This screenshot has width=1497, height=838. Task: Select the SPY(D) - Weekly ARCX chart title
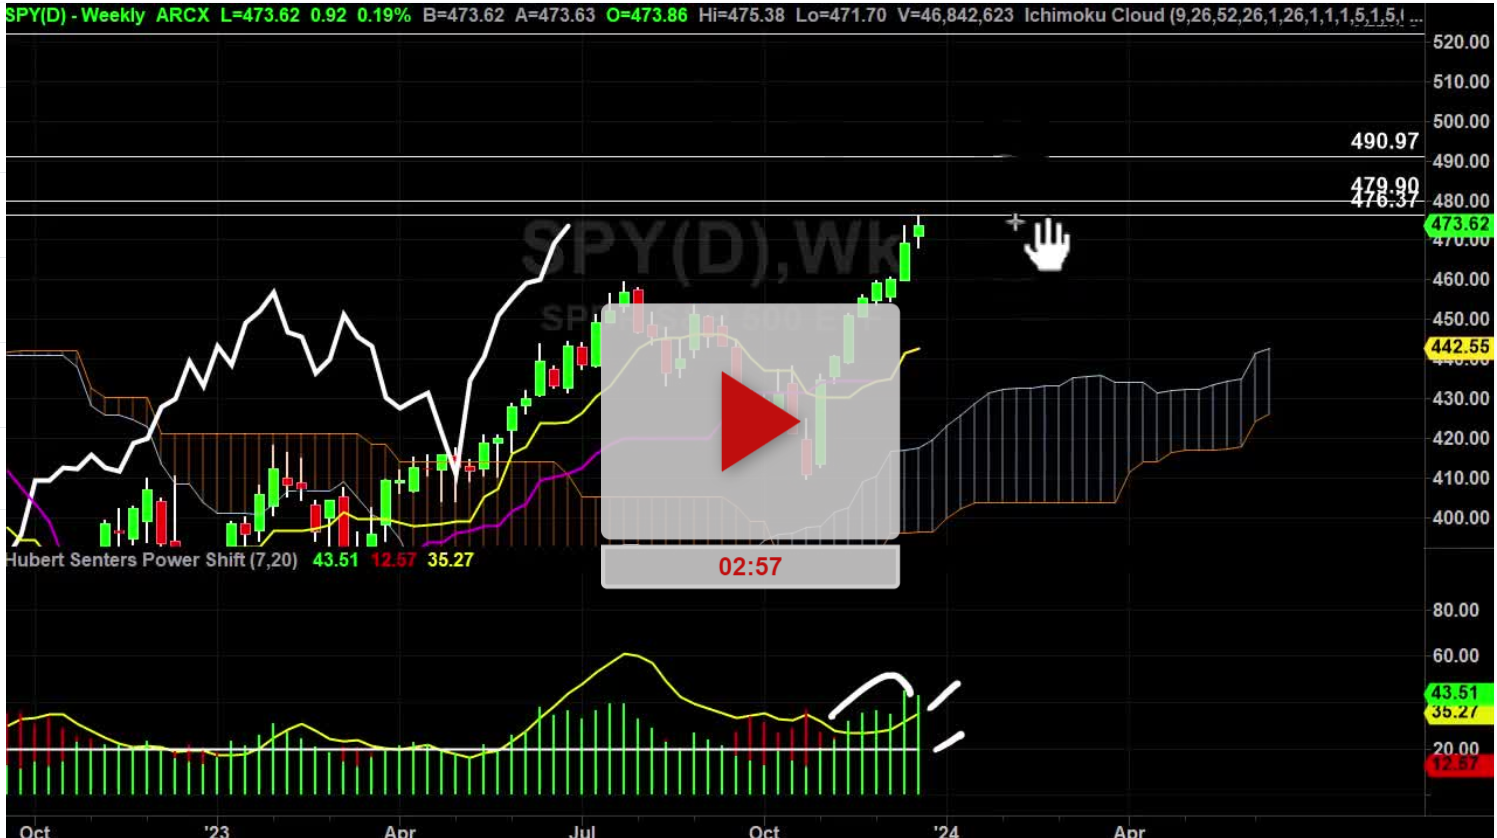click(x=107, y=15)
